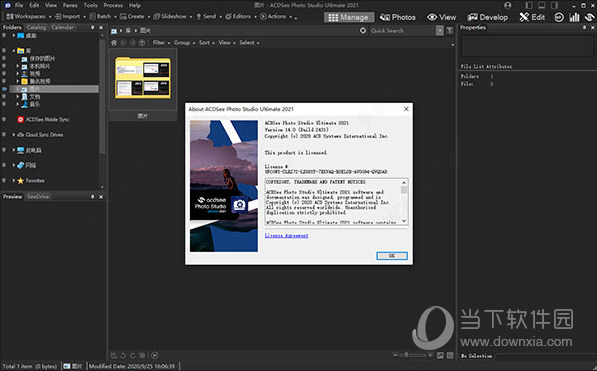Select the Folders pane tab

(12, 27)
